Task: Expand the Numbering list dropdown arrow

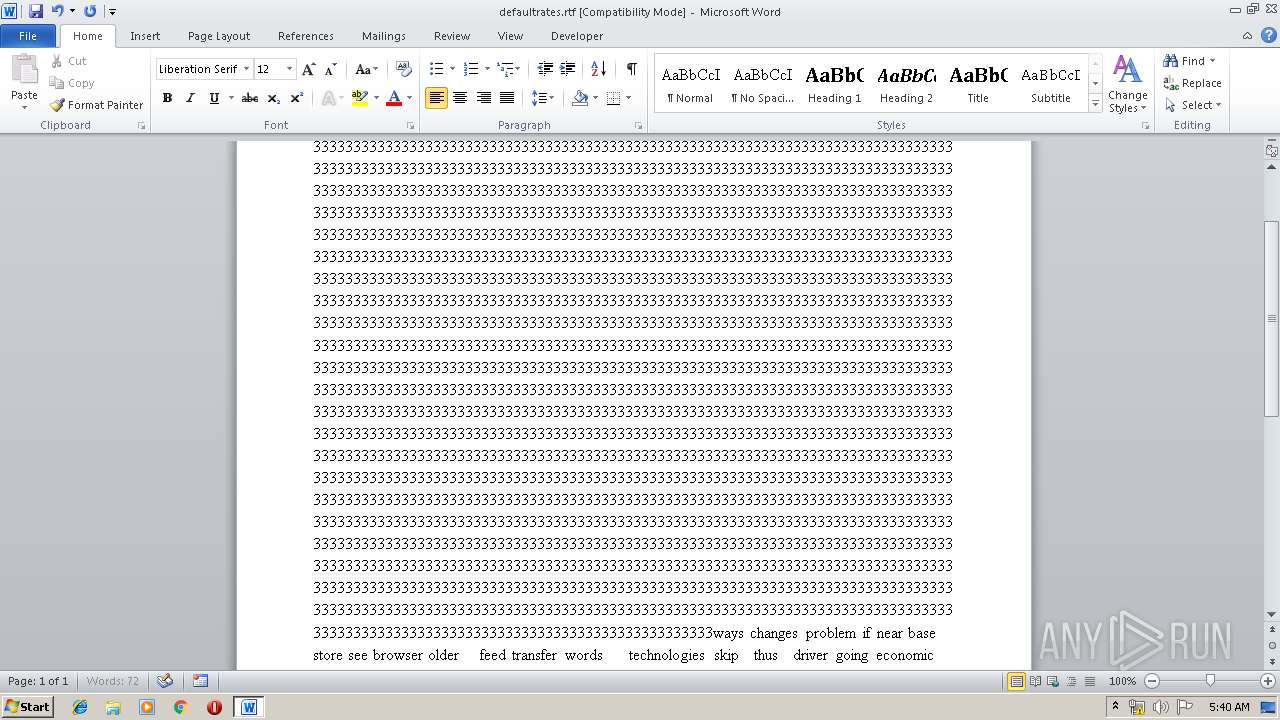Action: (487, 69)
